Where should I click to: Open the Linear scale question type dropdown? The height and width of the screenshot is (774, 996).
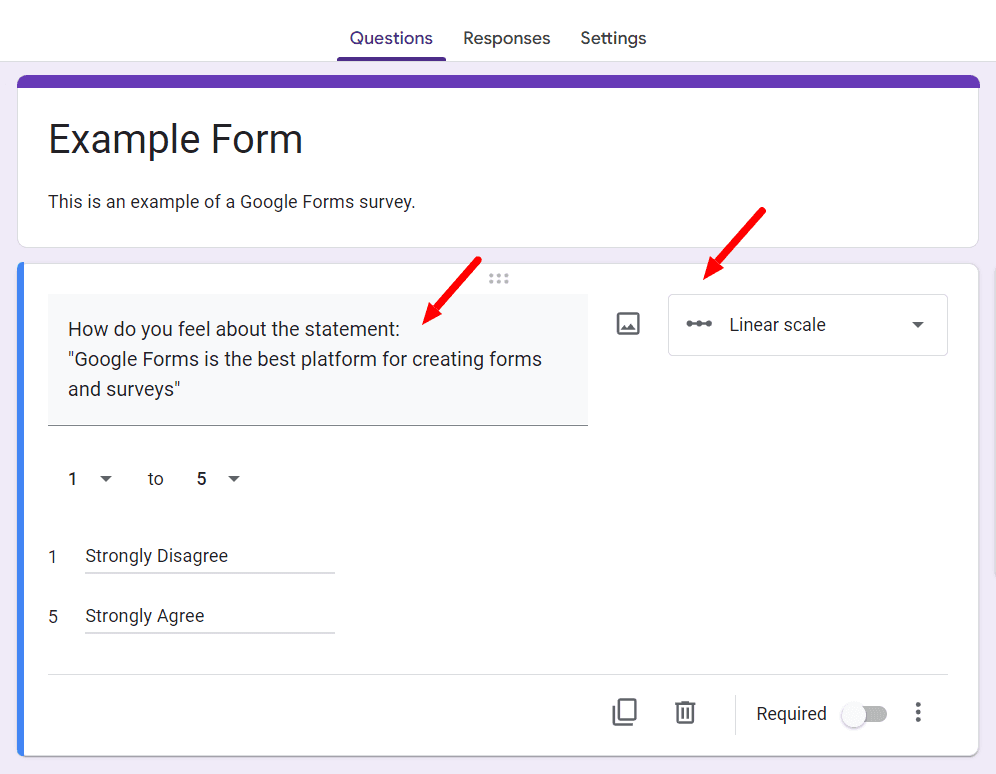pyautogui.click(x=807, y=324)
